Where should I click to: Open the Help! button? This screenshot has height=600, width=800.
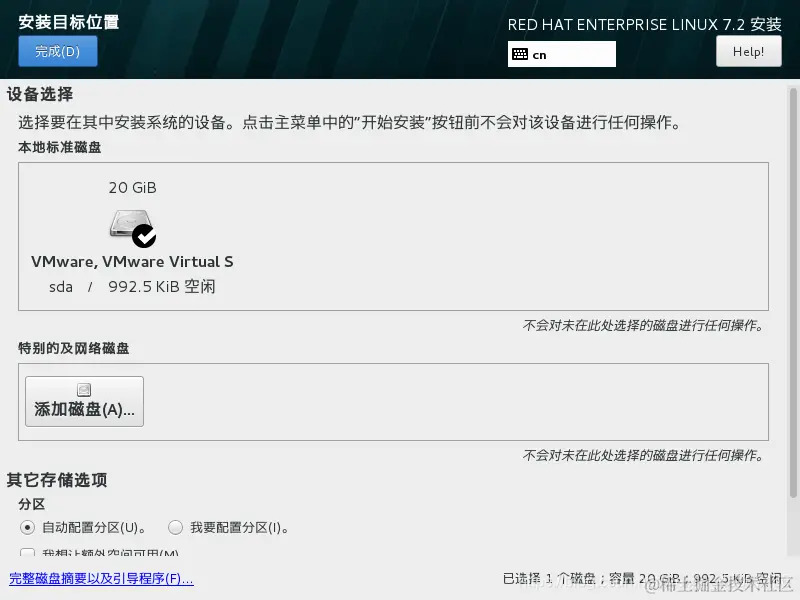(x=748, y=52)
